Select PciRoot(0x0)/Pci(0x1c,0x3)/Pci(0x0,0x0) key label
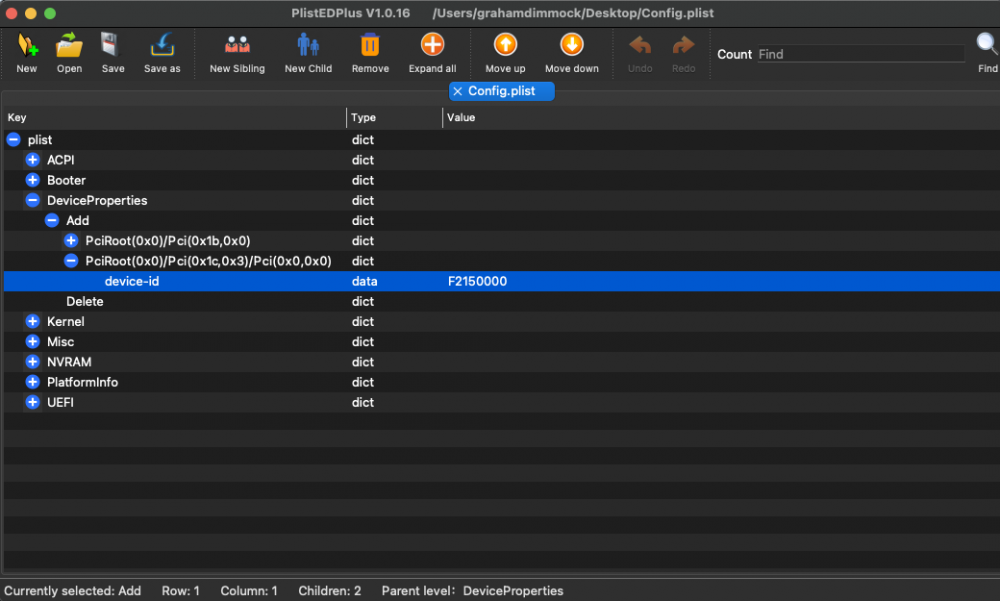1000x601 pixels. pos(209,261)
